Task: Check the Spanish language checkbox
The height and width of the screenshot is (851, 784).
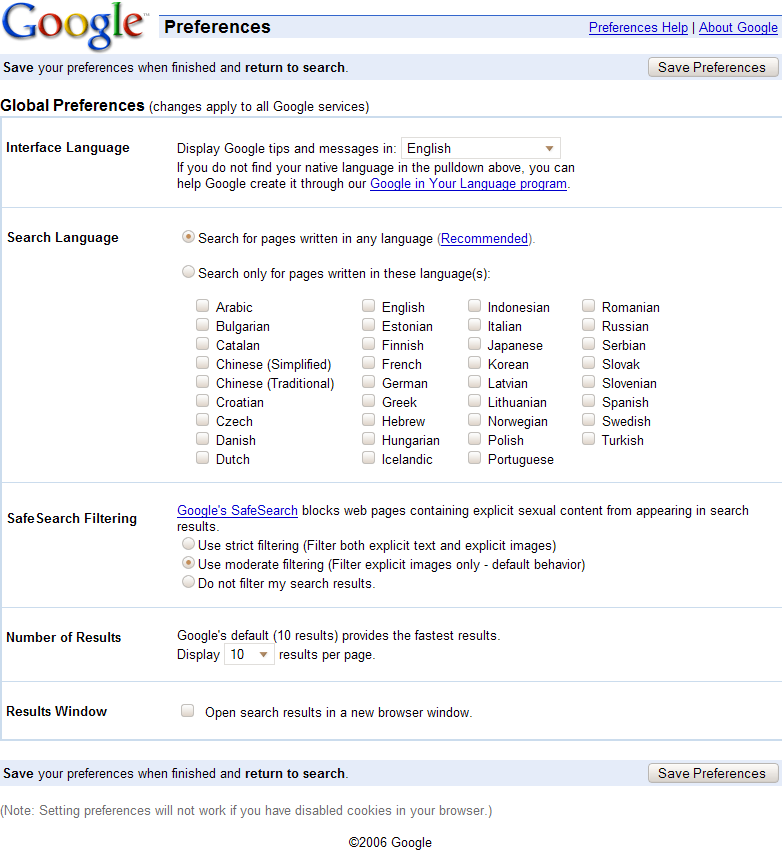Action: 589,401
